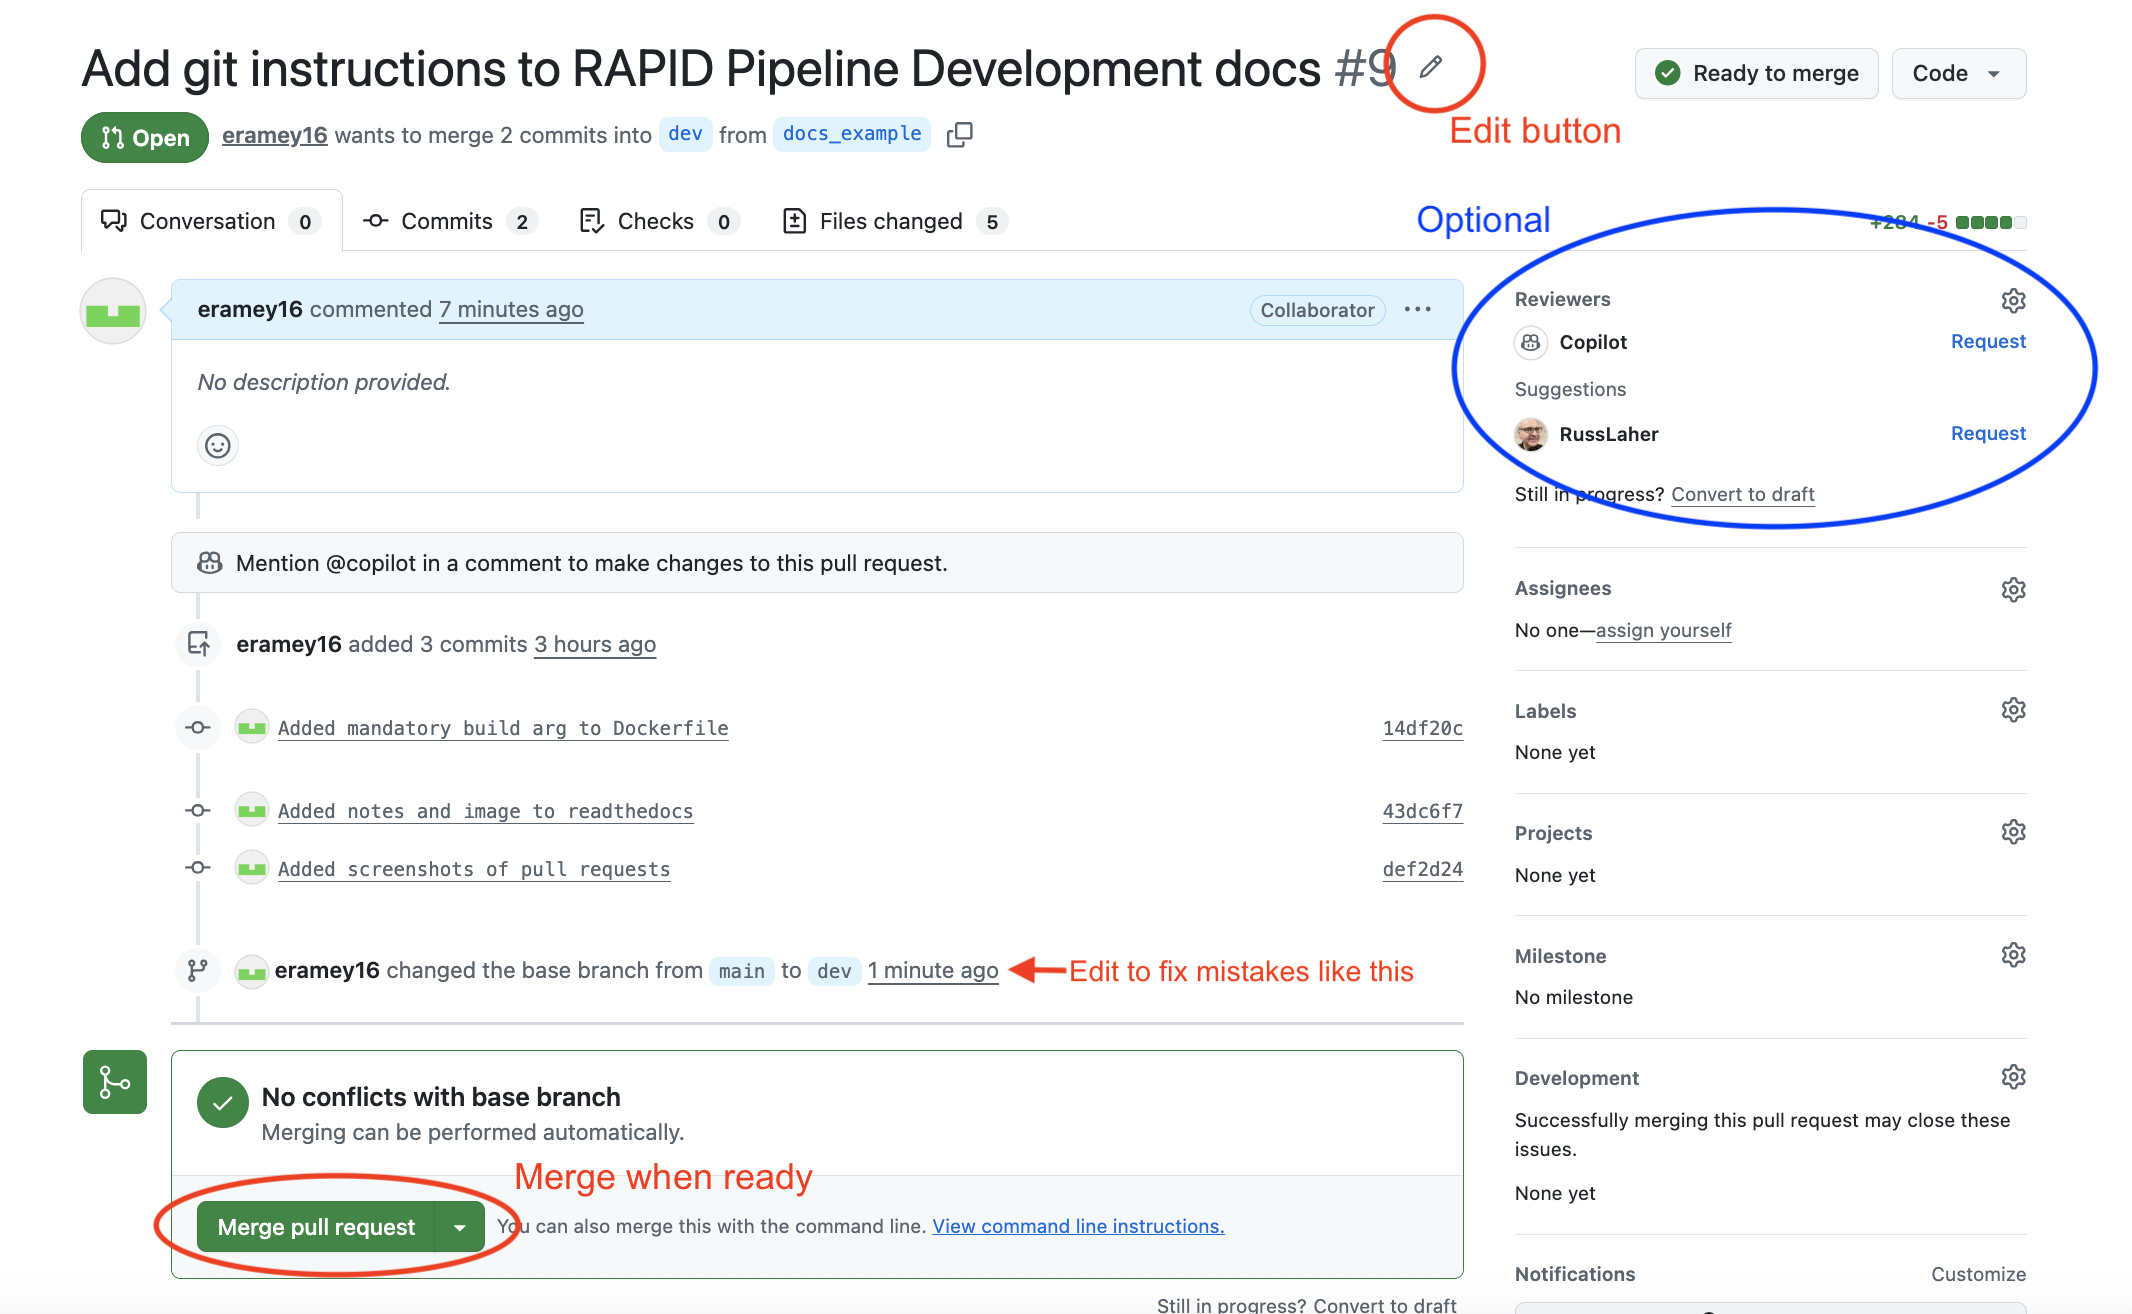Click avatar on screenshots commit
Viewport: 2132px width, 1314px height.
click(252, 868)
